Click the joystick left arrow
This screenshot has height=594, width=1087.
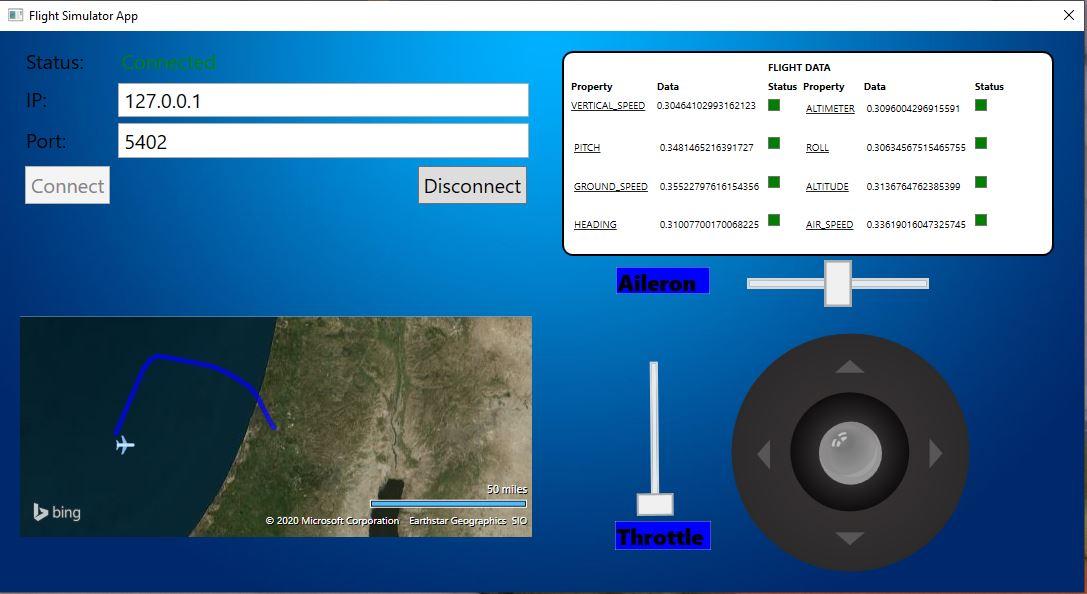point(764,454)
